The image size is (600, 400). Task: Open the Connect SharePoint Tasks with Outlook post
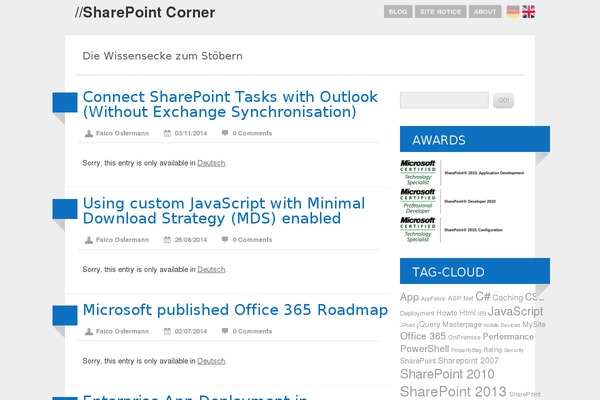point(230,104)
